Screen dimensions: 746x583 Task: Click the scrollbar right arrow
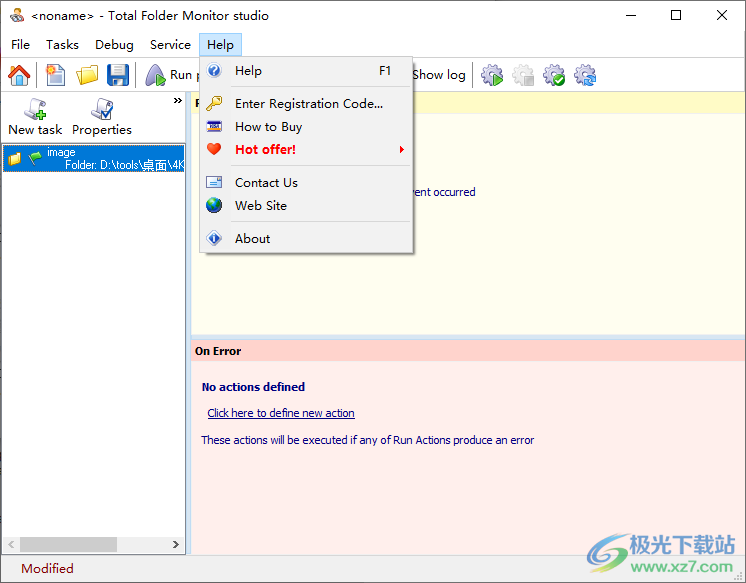coord(176,544)
